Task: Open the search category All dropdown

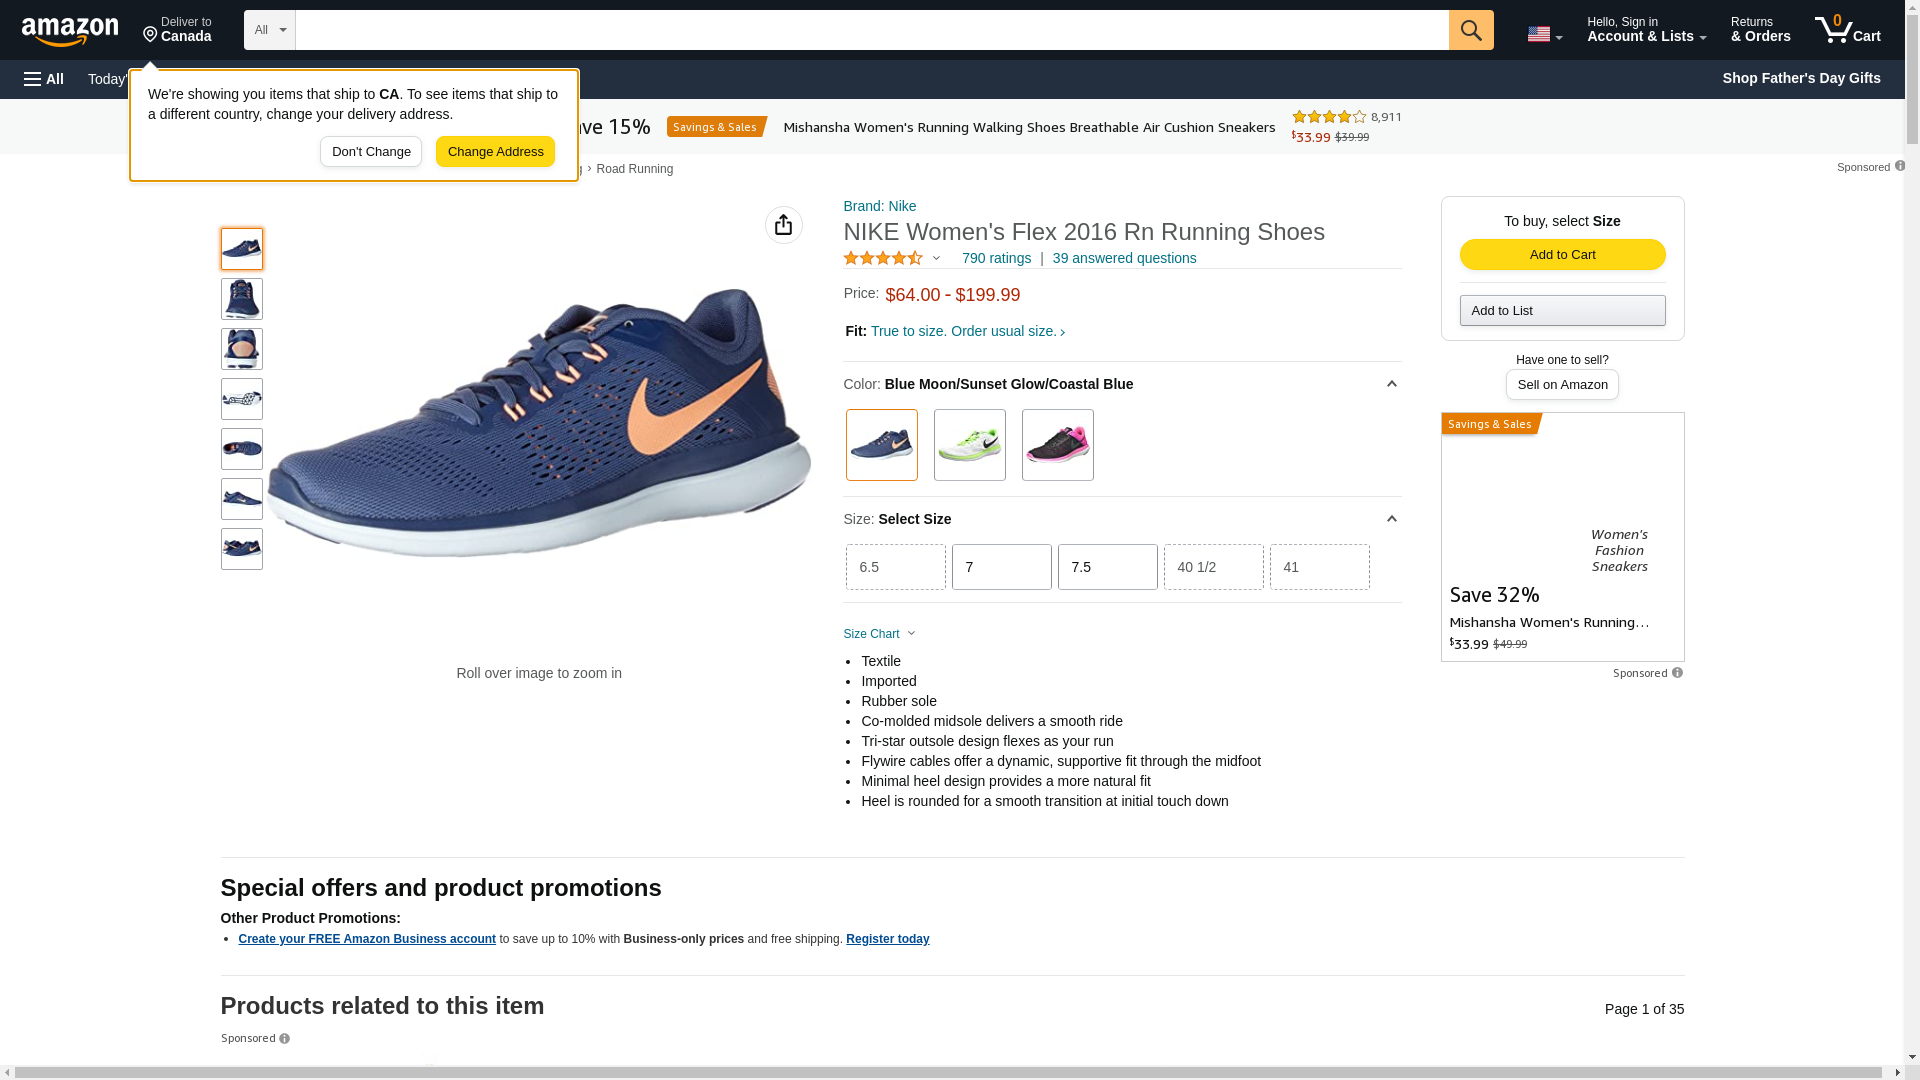Action: pos(270,30)
